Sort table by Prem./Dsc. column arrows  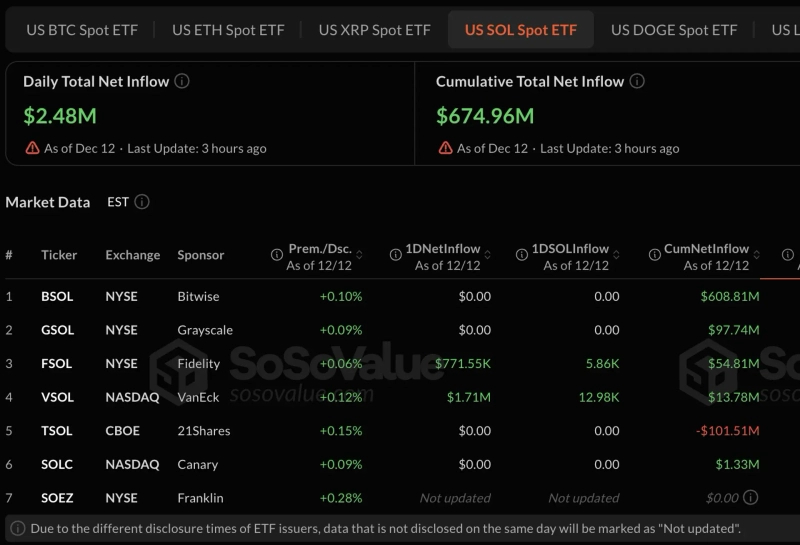click(360, 256)
